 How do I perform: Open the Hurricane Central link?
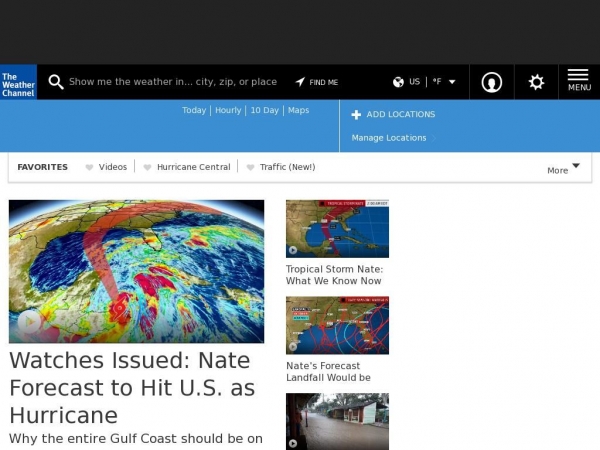(194, 167)
